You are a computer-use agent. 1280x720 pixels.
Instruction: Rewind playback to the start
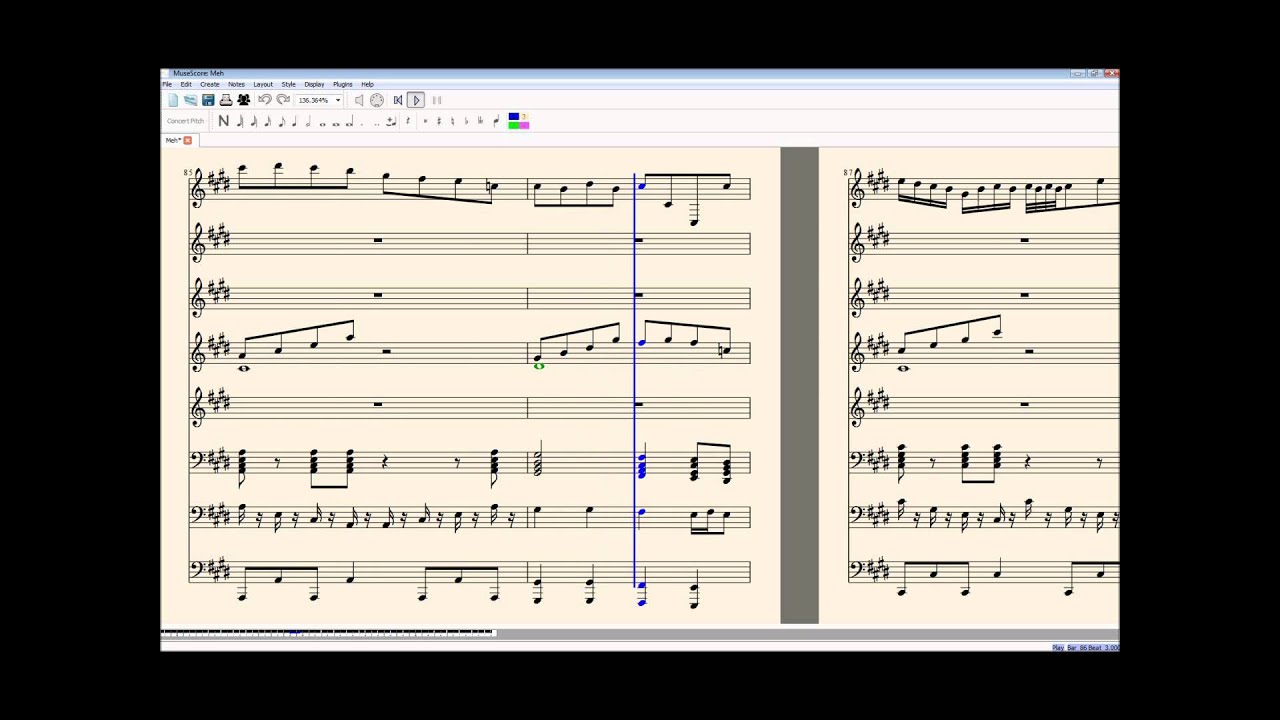[x=398, y=100]
